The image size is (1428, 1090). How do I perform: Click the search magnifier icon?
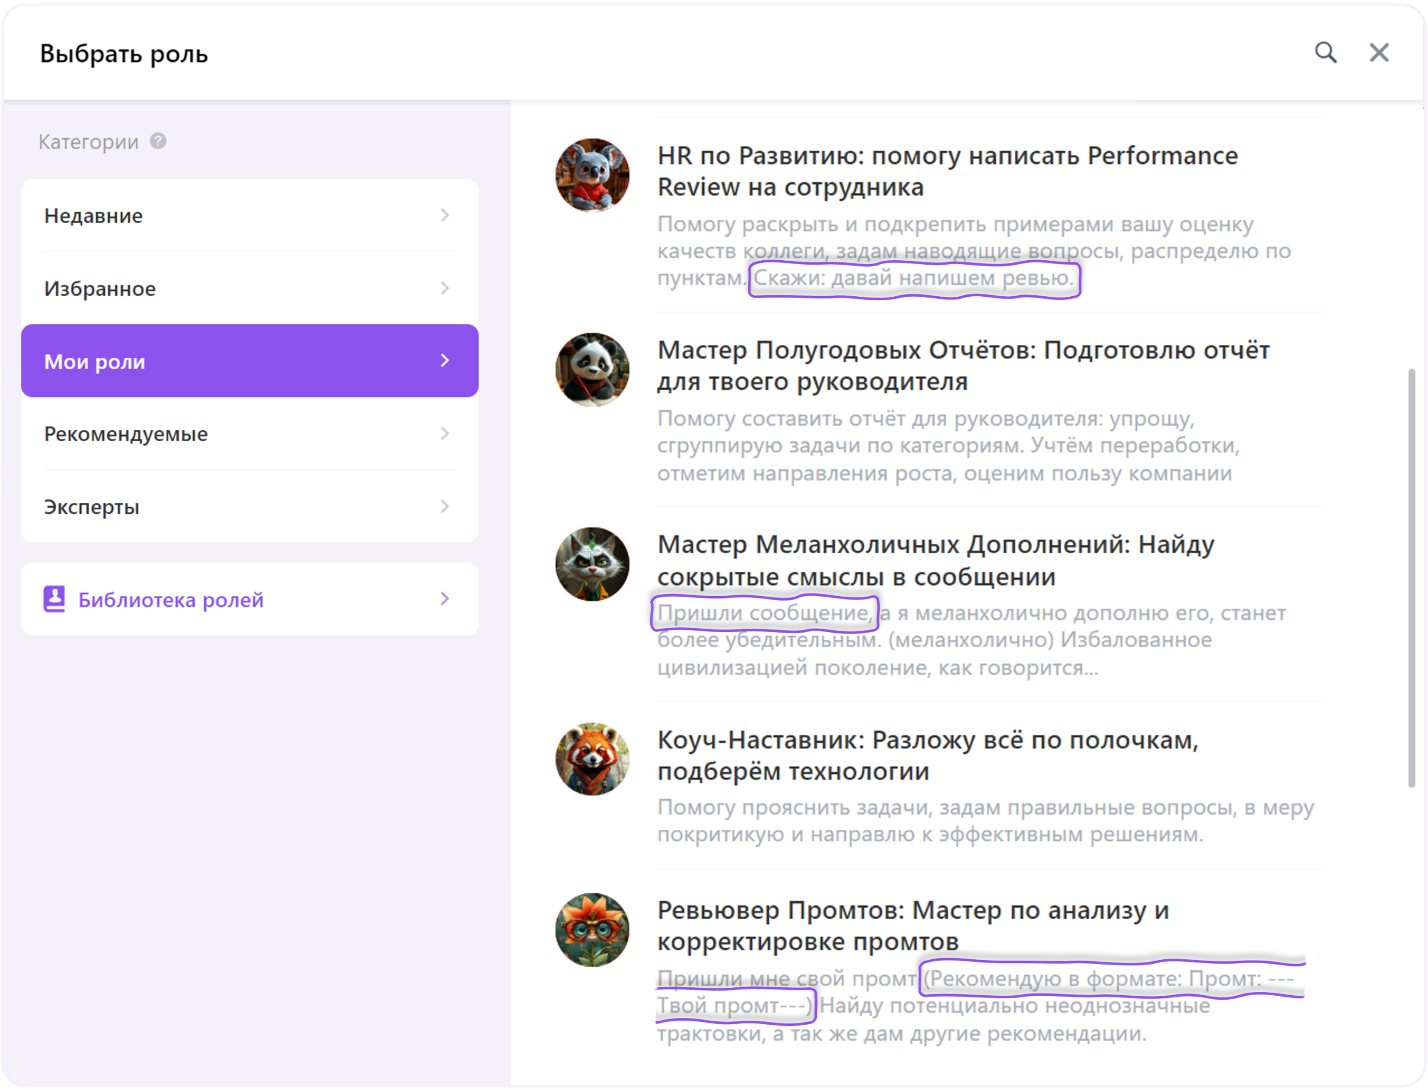1326,52
